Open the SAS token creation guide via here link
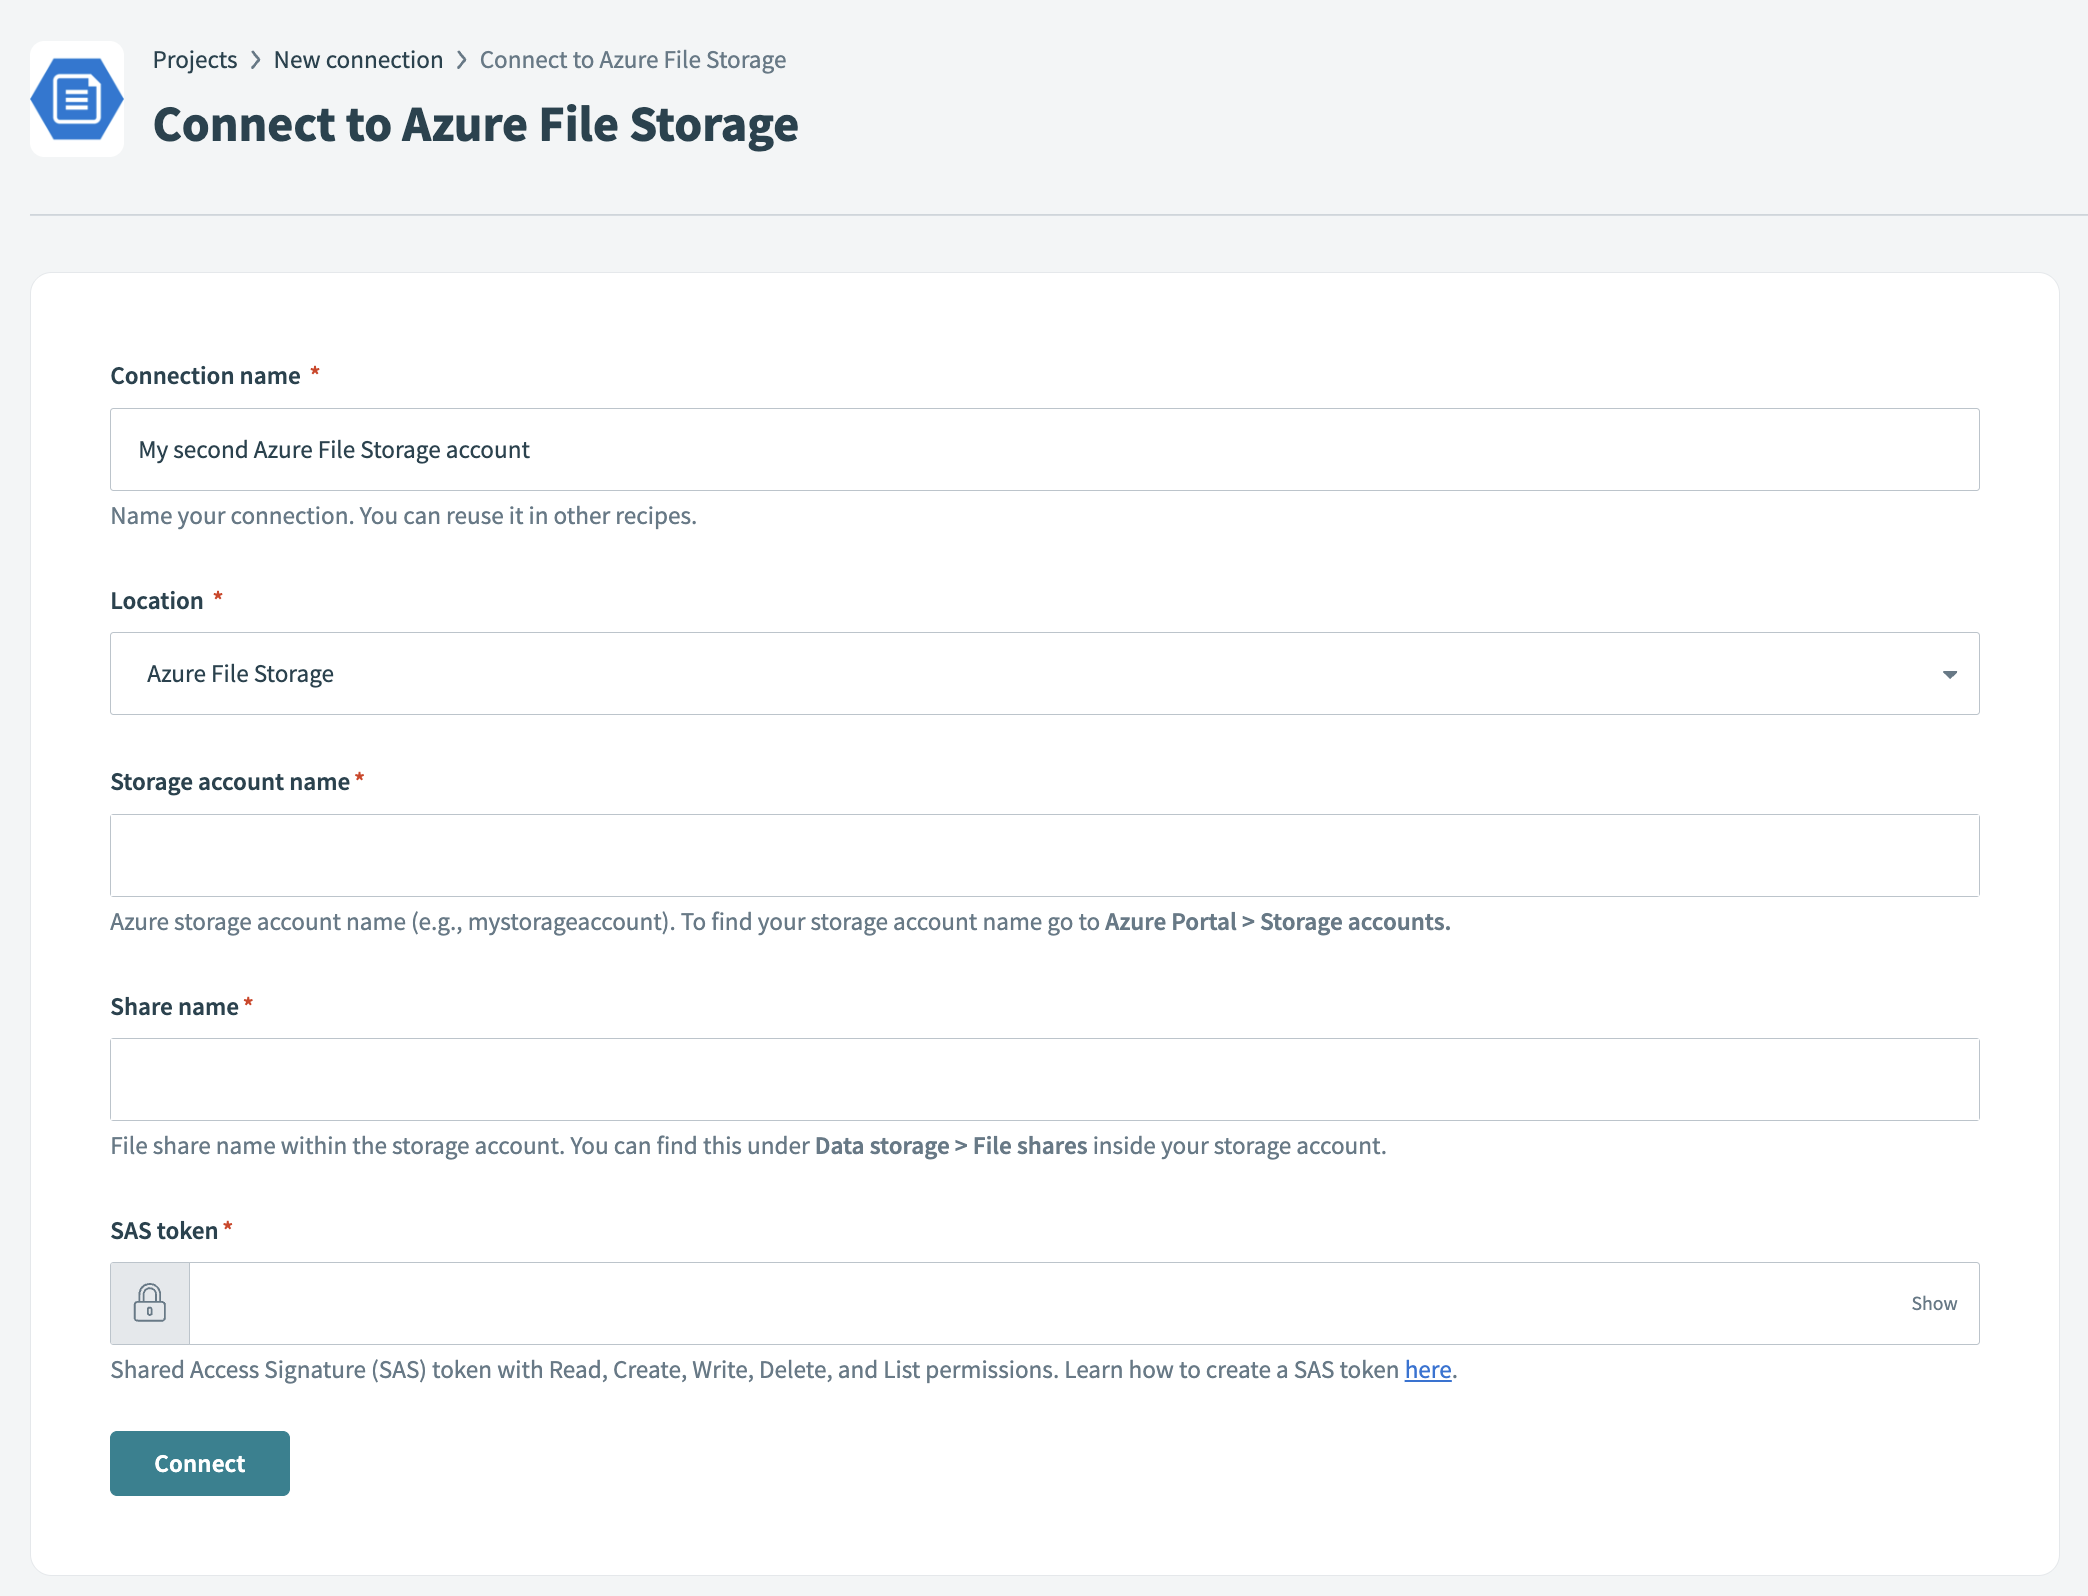The height and width of the screenshot is (1596, 2088). (1426, 1369)
